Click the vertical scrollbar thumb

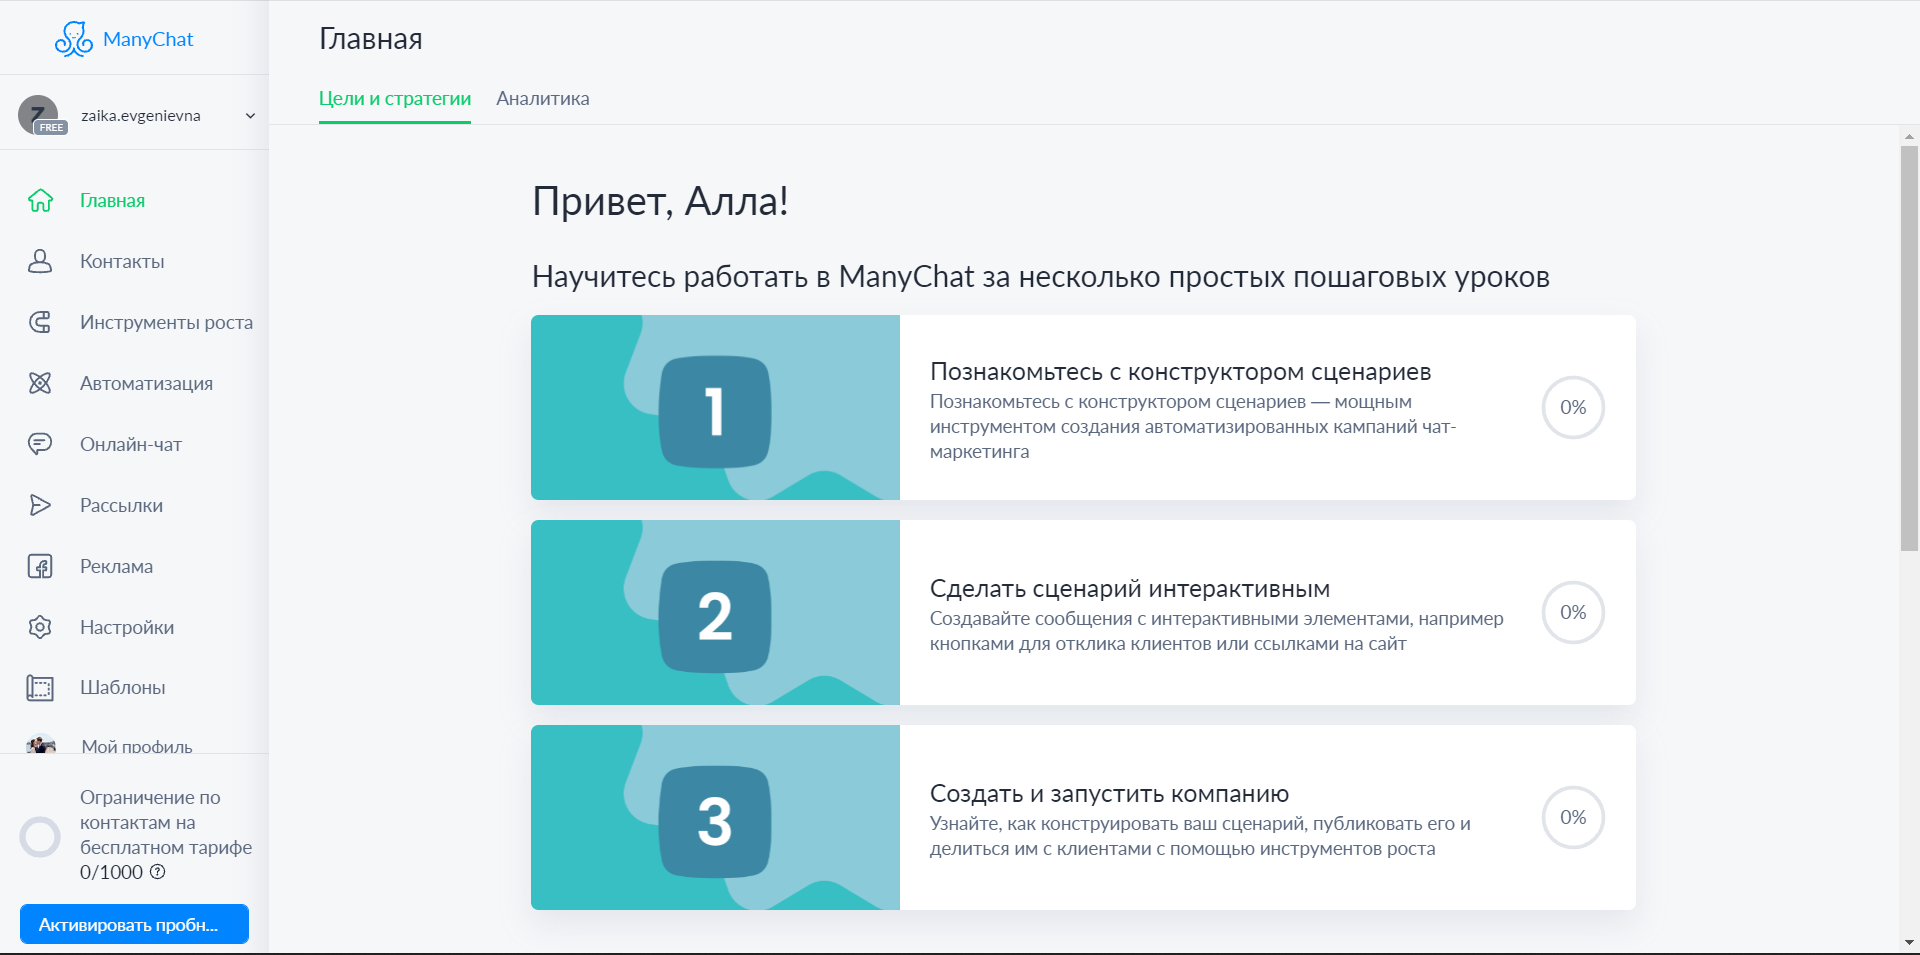coord(1909,348)
